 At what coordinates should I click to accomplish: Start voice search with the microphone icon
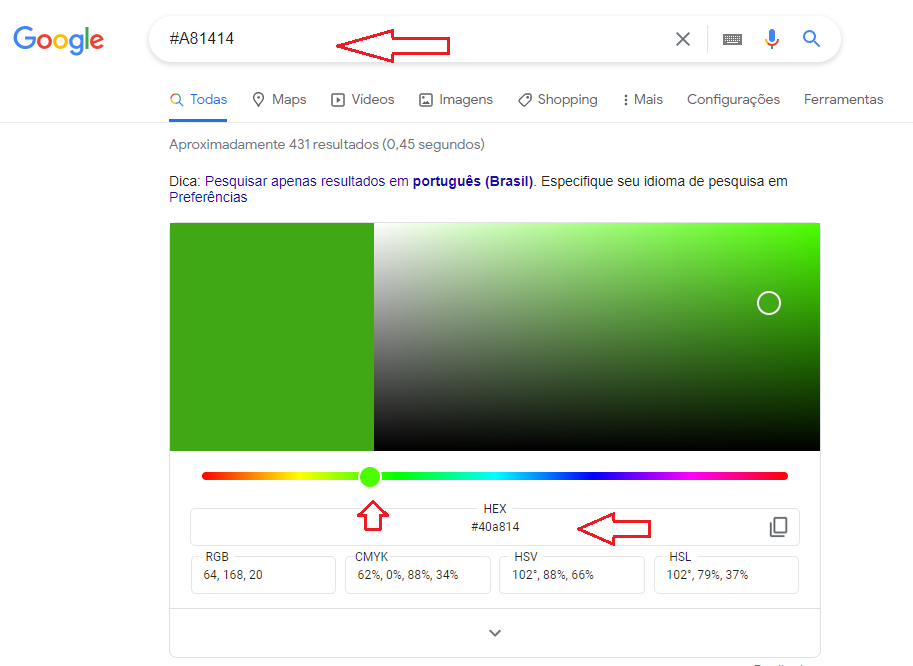point(772,39)
